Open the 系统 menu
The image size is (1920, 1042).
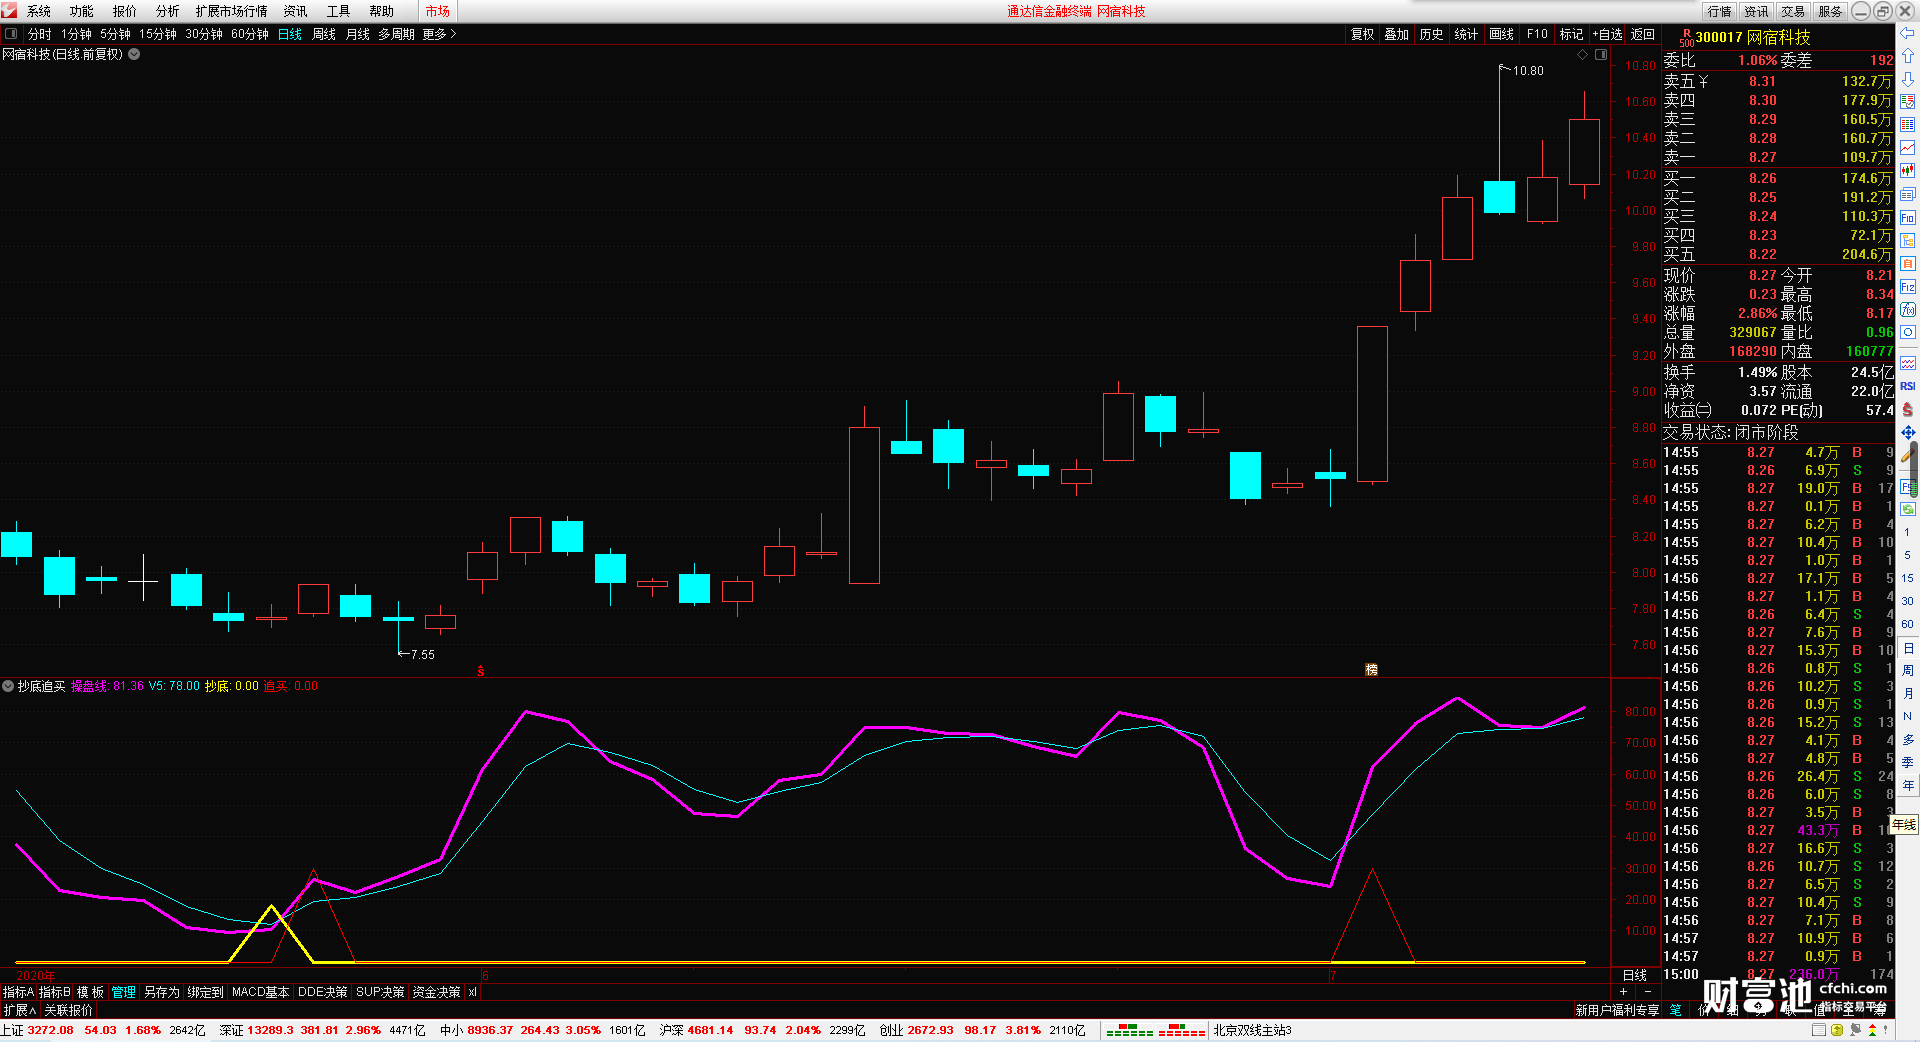point(39,11)
